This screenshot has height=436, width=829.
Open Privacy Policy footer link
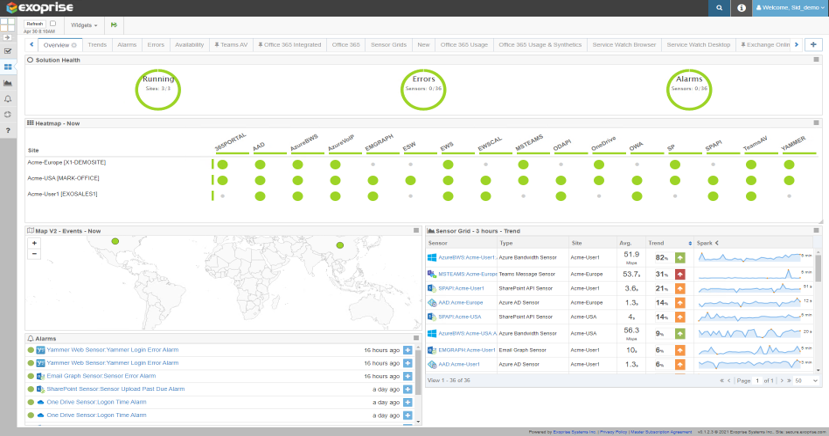coord(613,432)
